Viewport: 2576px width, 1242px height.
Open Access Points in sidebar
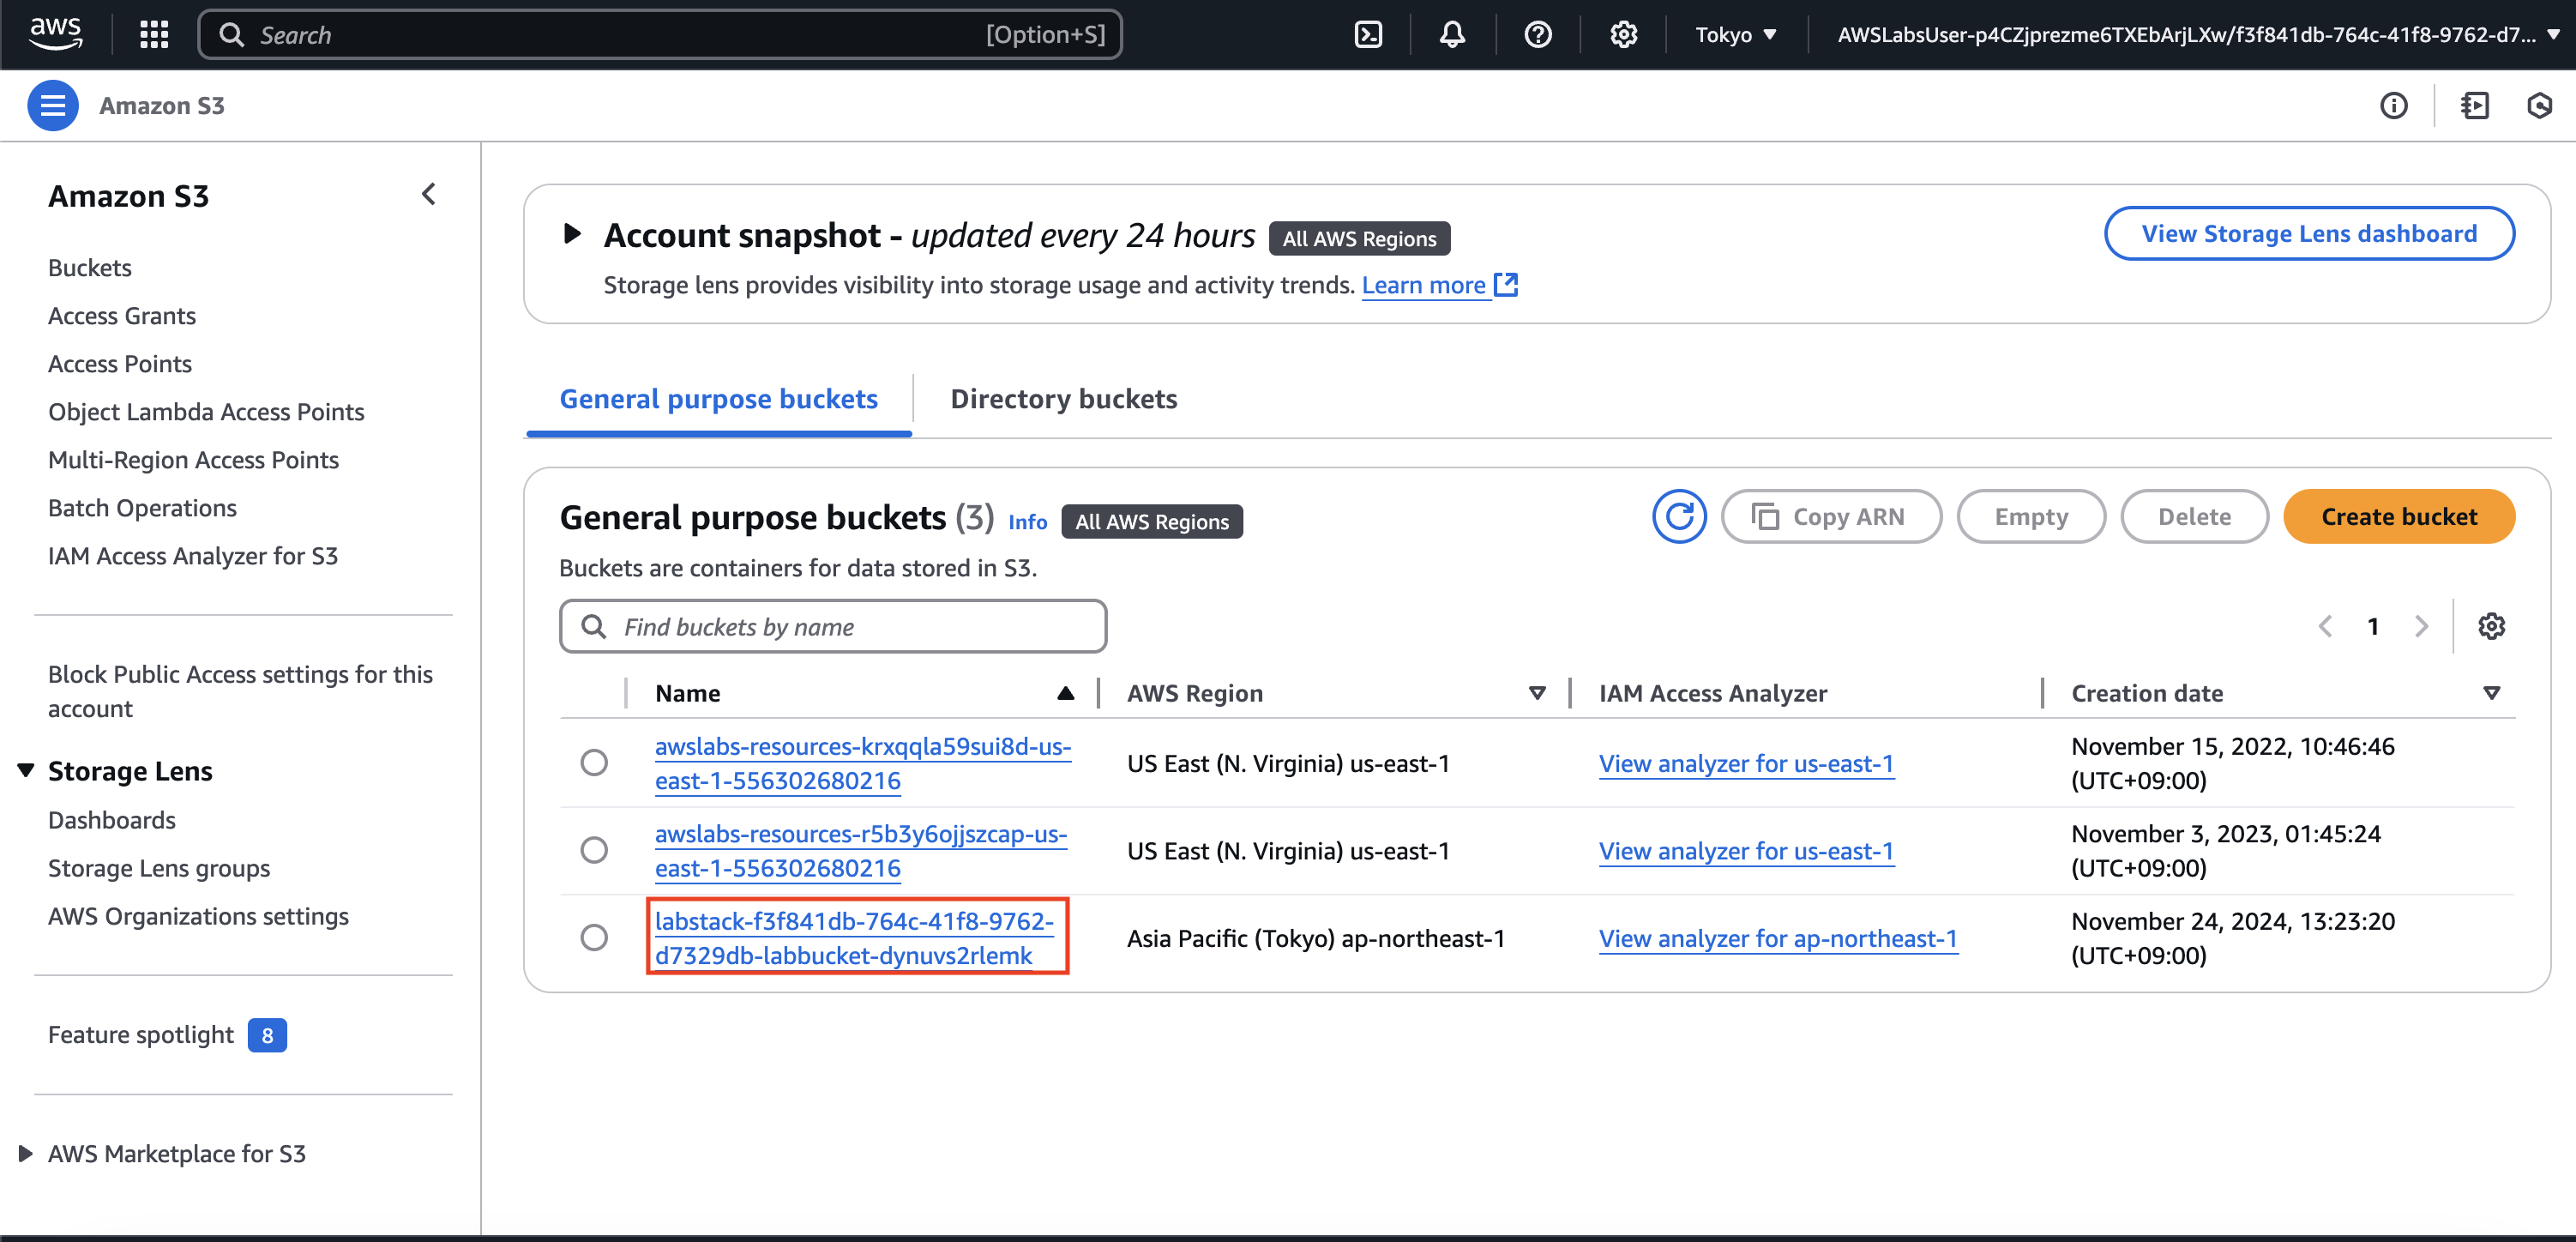coord(120,364)
